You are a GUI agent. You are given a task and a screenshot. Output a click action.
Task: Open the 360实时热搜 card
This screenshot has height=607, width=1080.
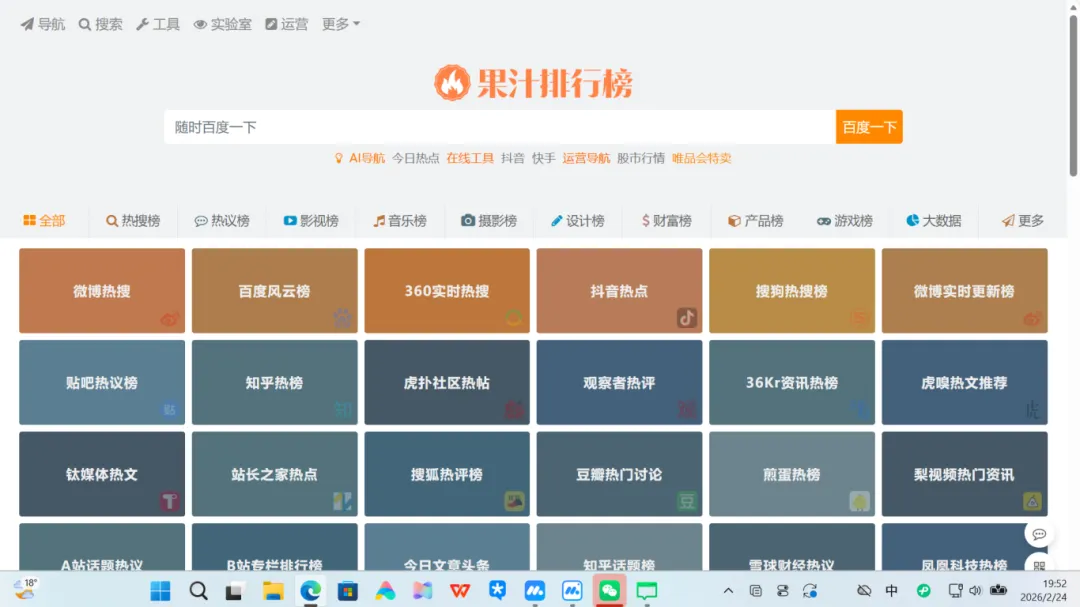(447, 291)
